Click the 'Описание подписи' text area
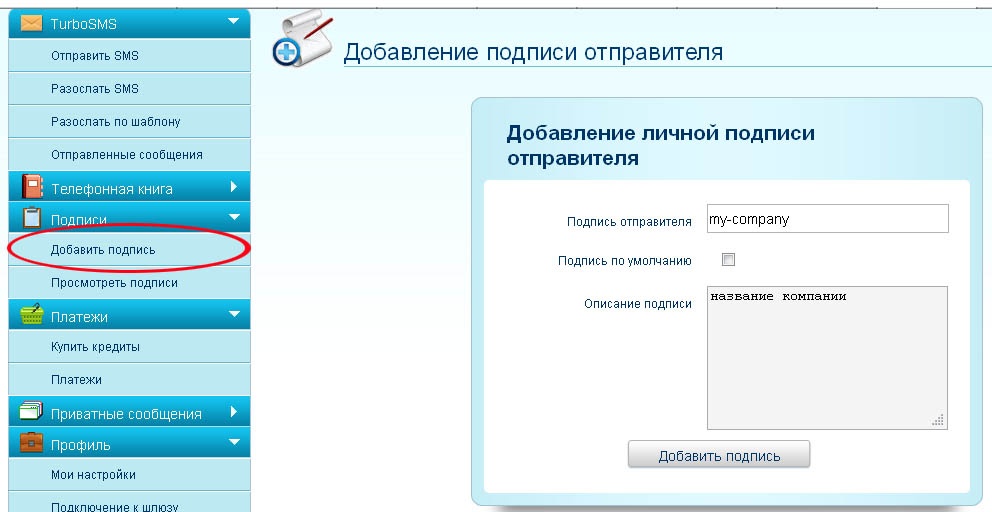This screenshot has height=512, width=992. coord(826,357)
